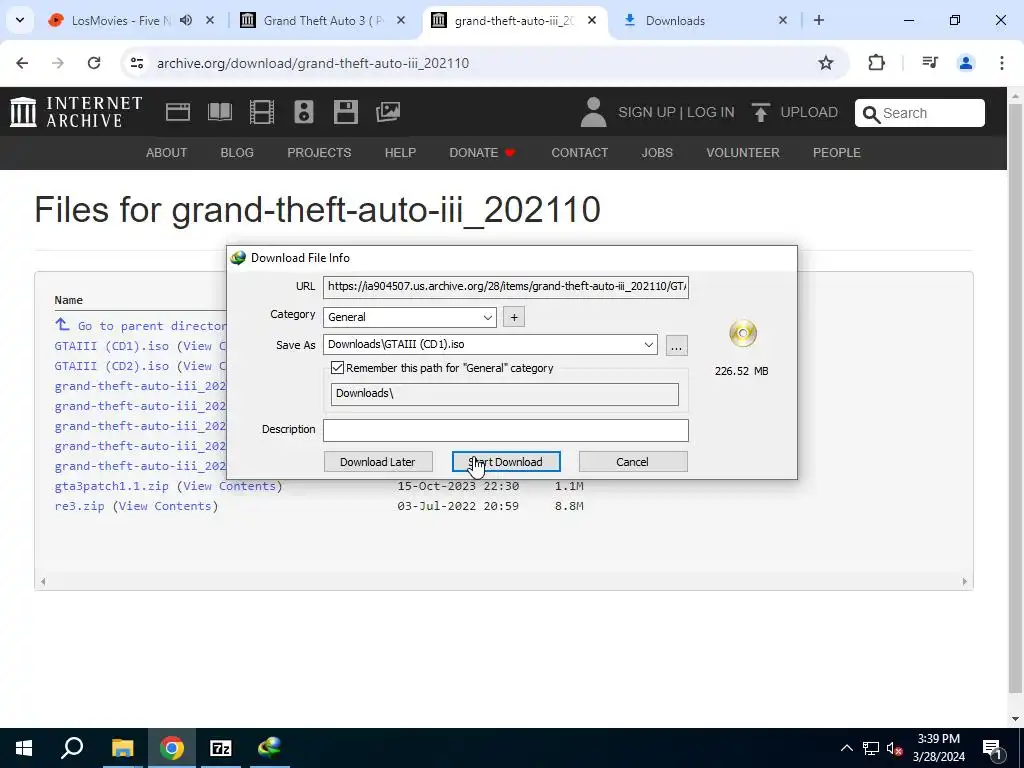Open the Software floppy disk icon
The width and height of the screenshot is (1024, 768).
click(x=345, y=112)
